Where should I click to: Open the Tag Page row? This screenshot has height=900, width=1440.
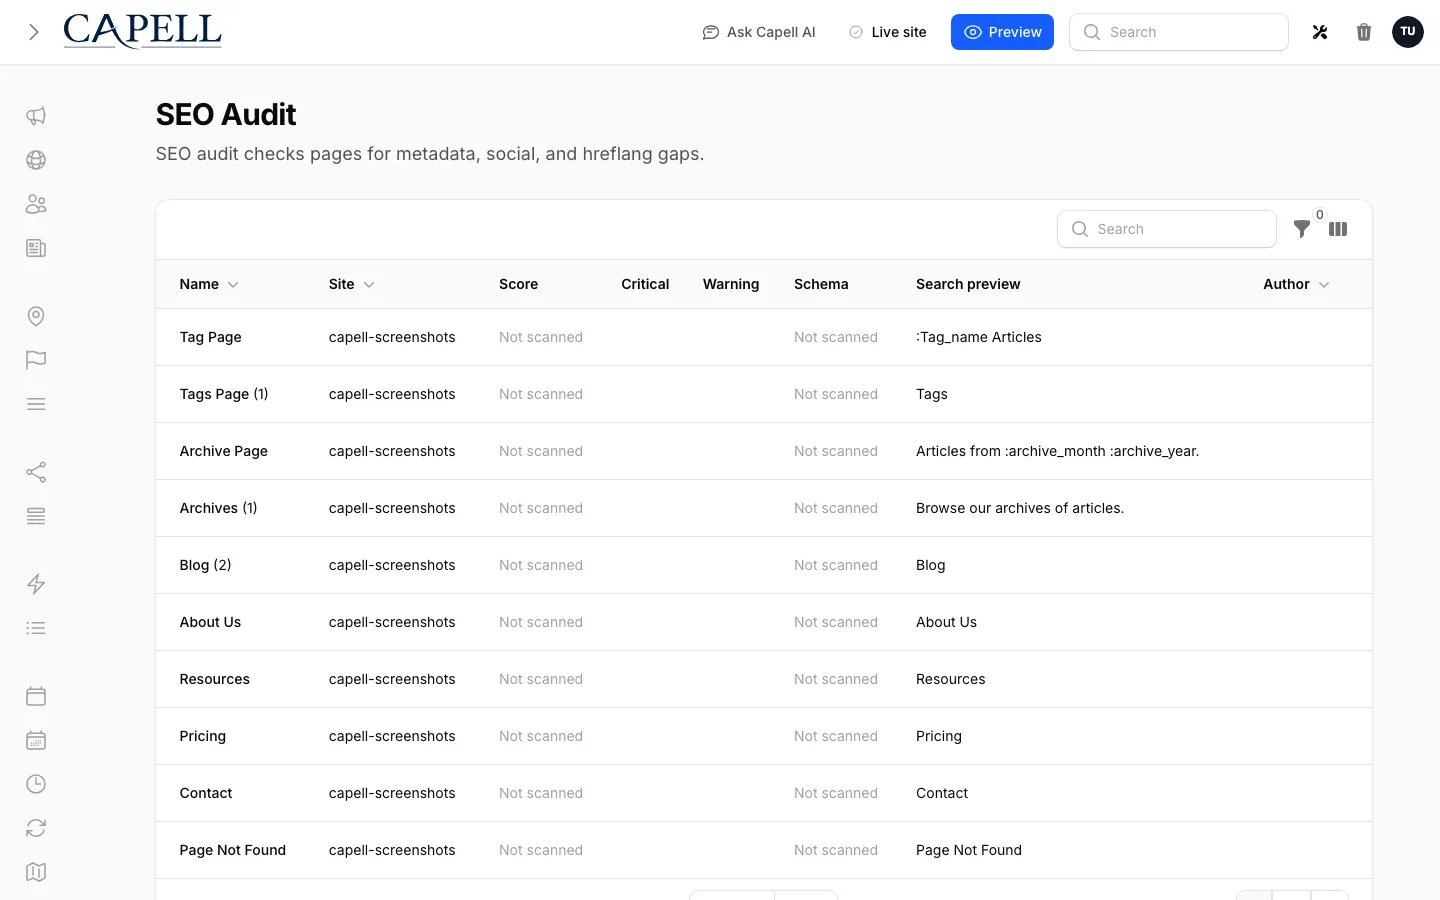(x=764, y=337)
